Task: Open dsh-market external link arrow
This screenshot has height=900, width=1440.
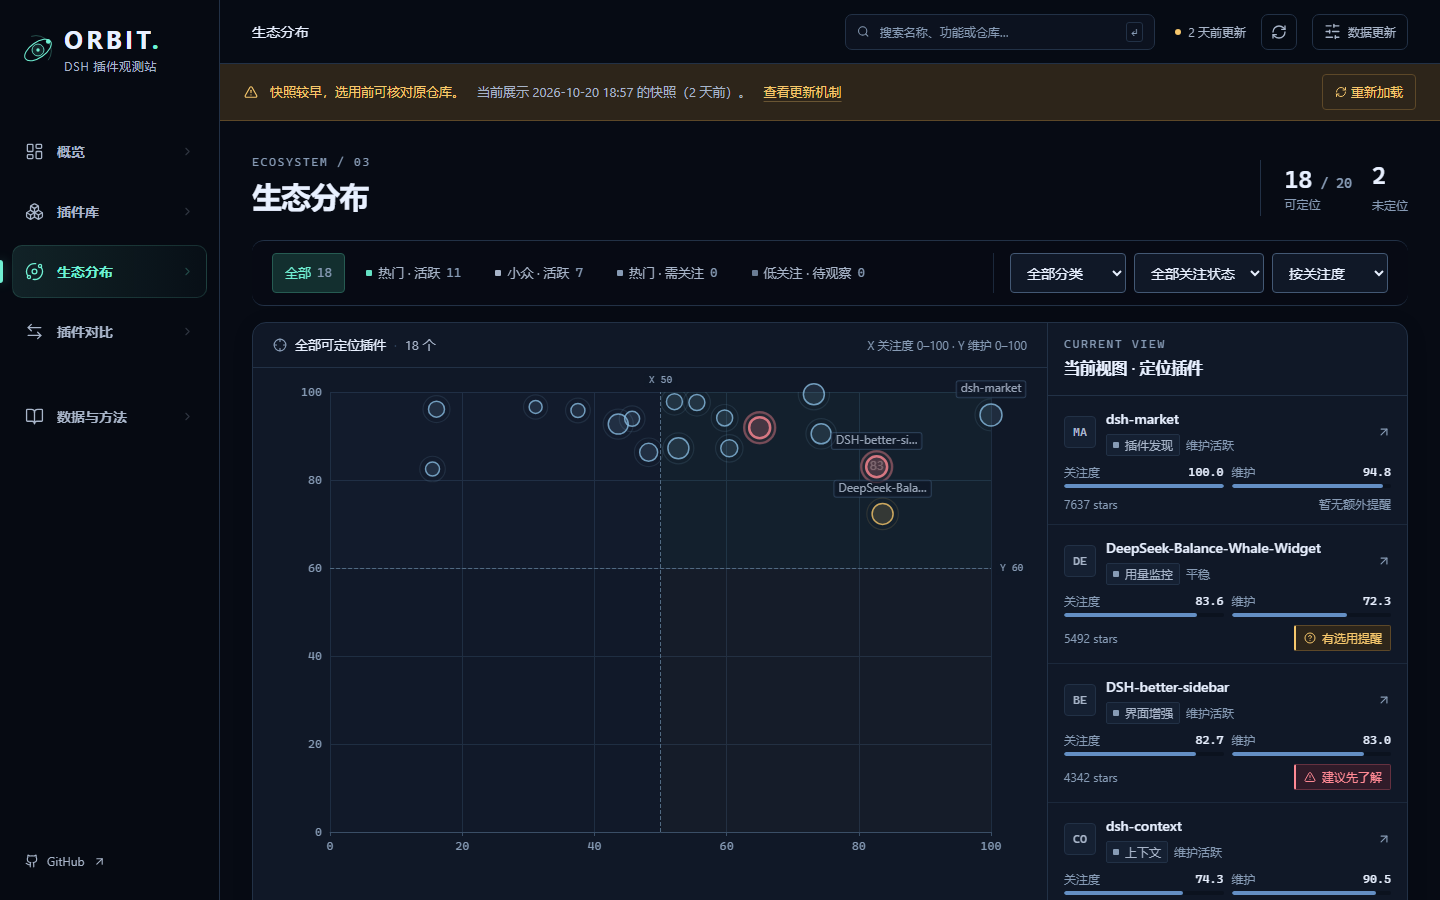Action: click(x=1384, y=432)
